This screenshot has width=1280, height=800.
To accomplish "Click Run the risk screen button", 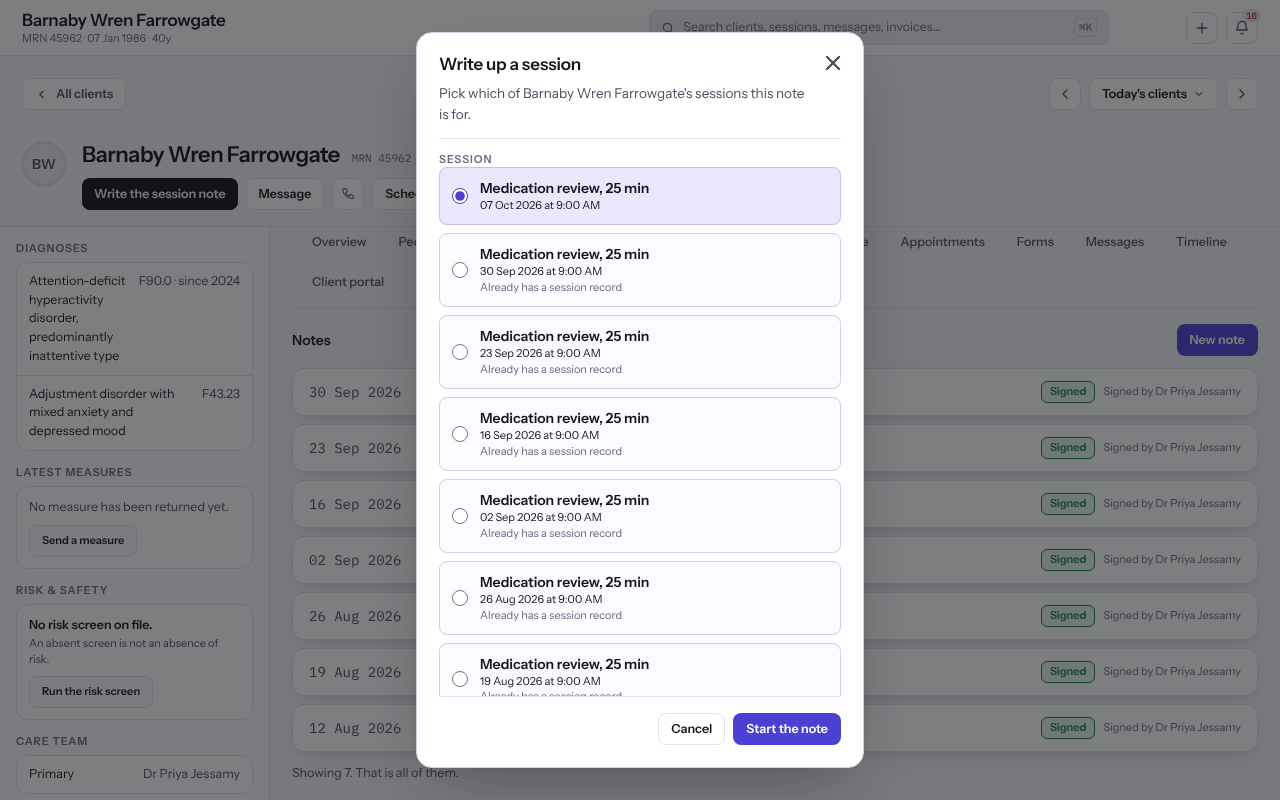I will [91, 692].
